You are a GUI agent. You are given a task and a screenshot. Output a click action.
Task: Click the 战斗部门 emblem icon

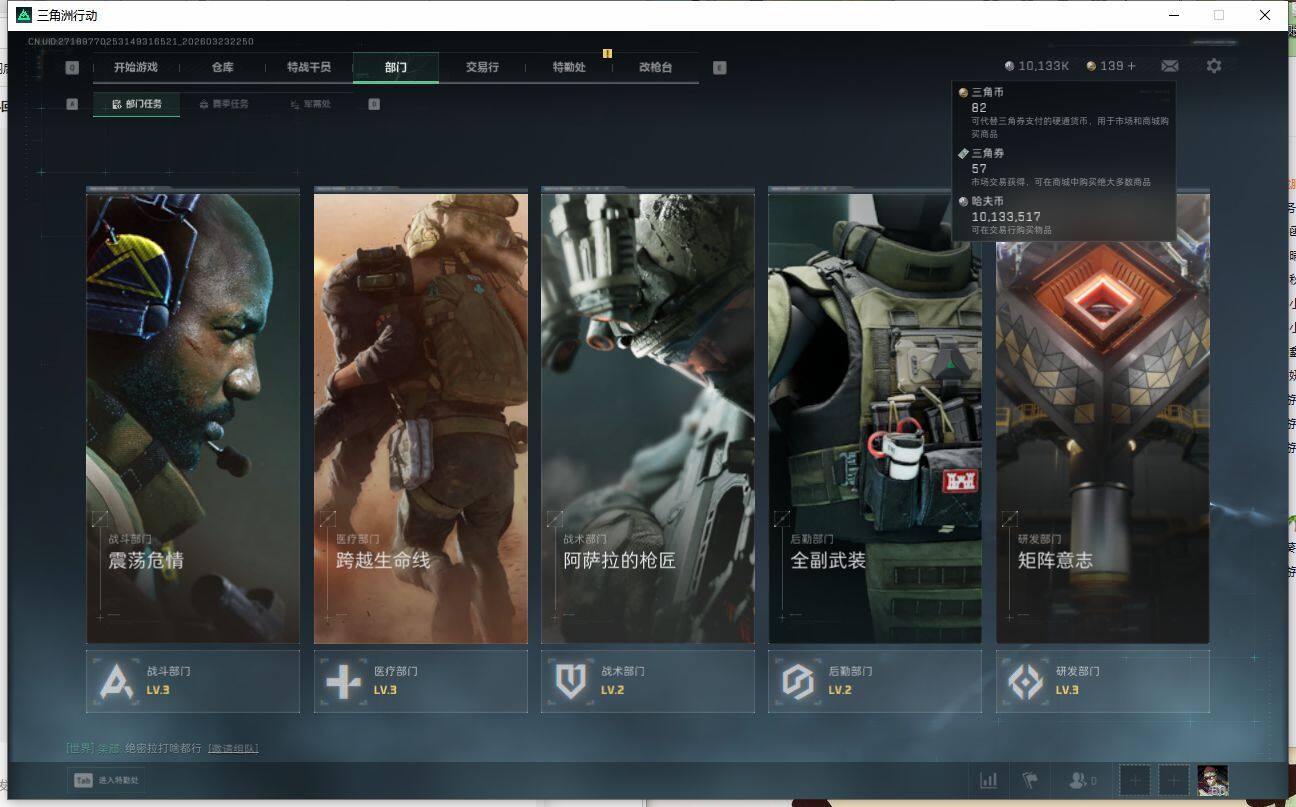point(117,682)
